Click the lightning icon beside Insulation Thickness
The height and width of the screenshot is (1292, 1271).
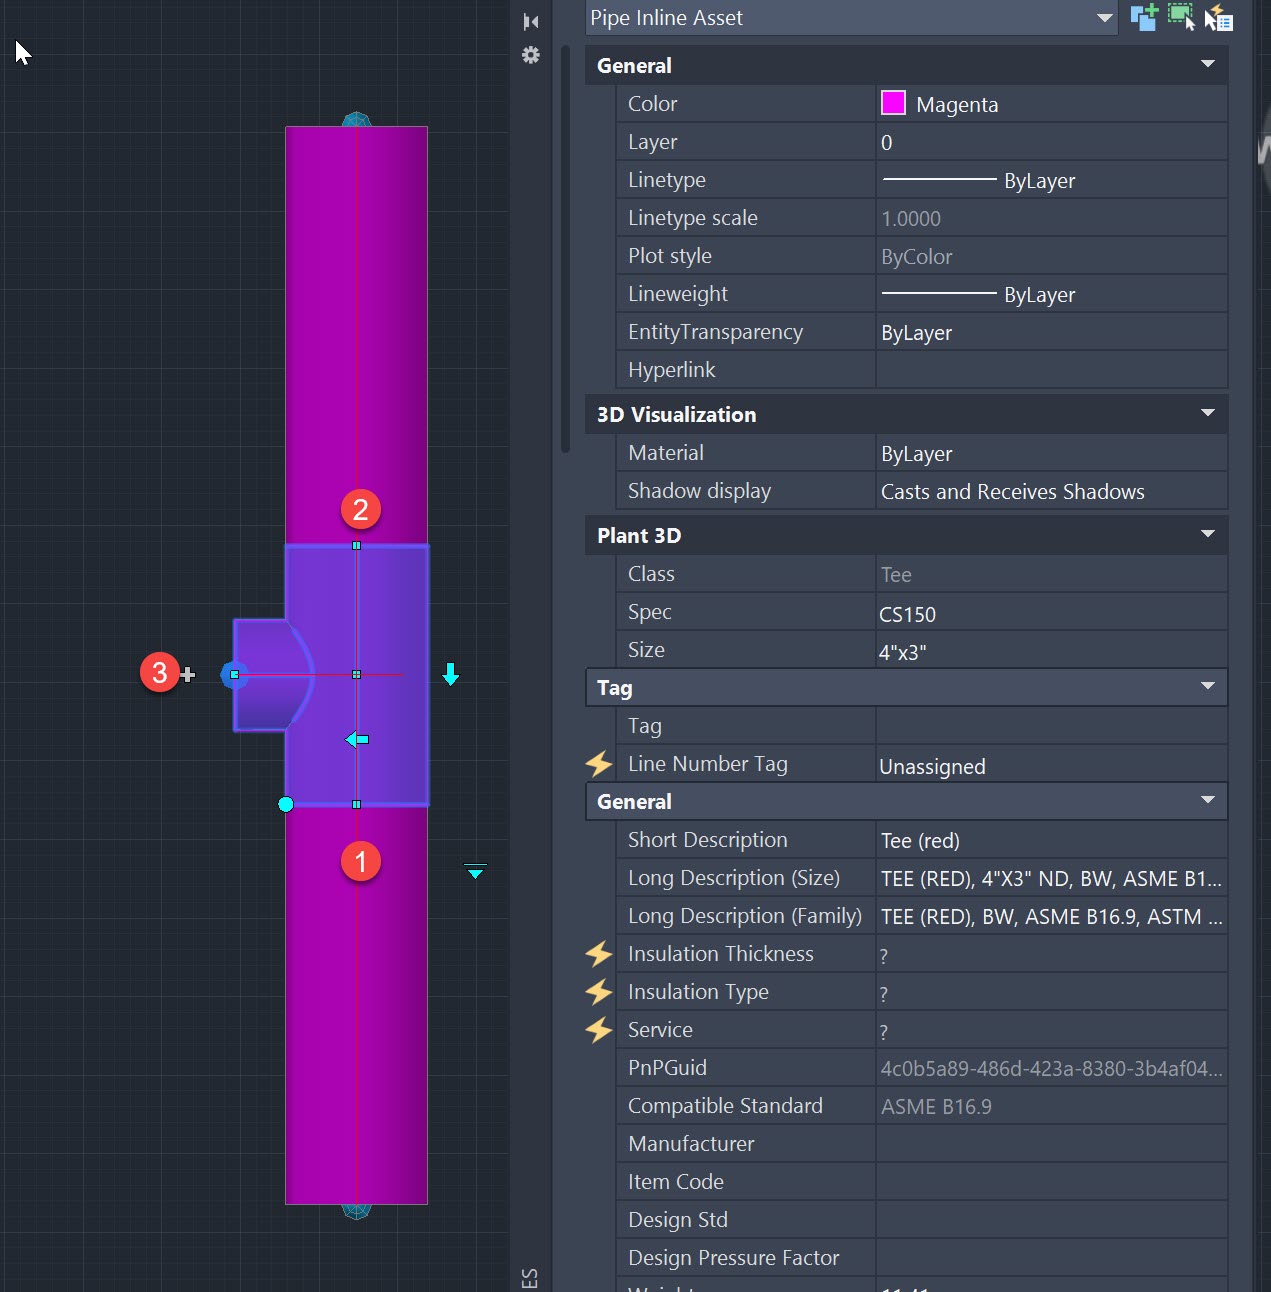point(598,954)
